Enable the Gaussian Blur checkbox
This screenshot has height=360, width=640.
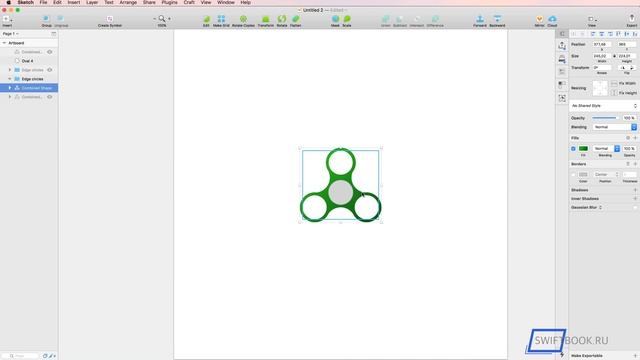coord(635,207)
